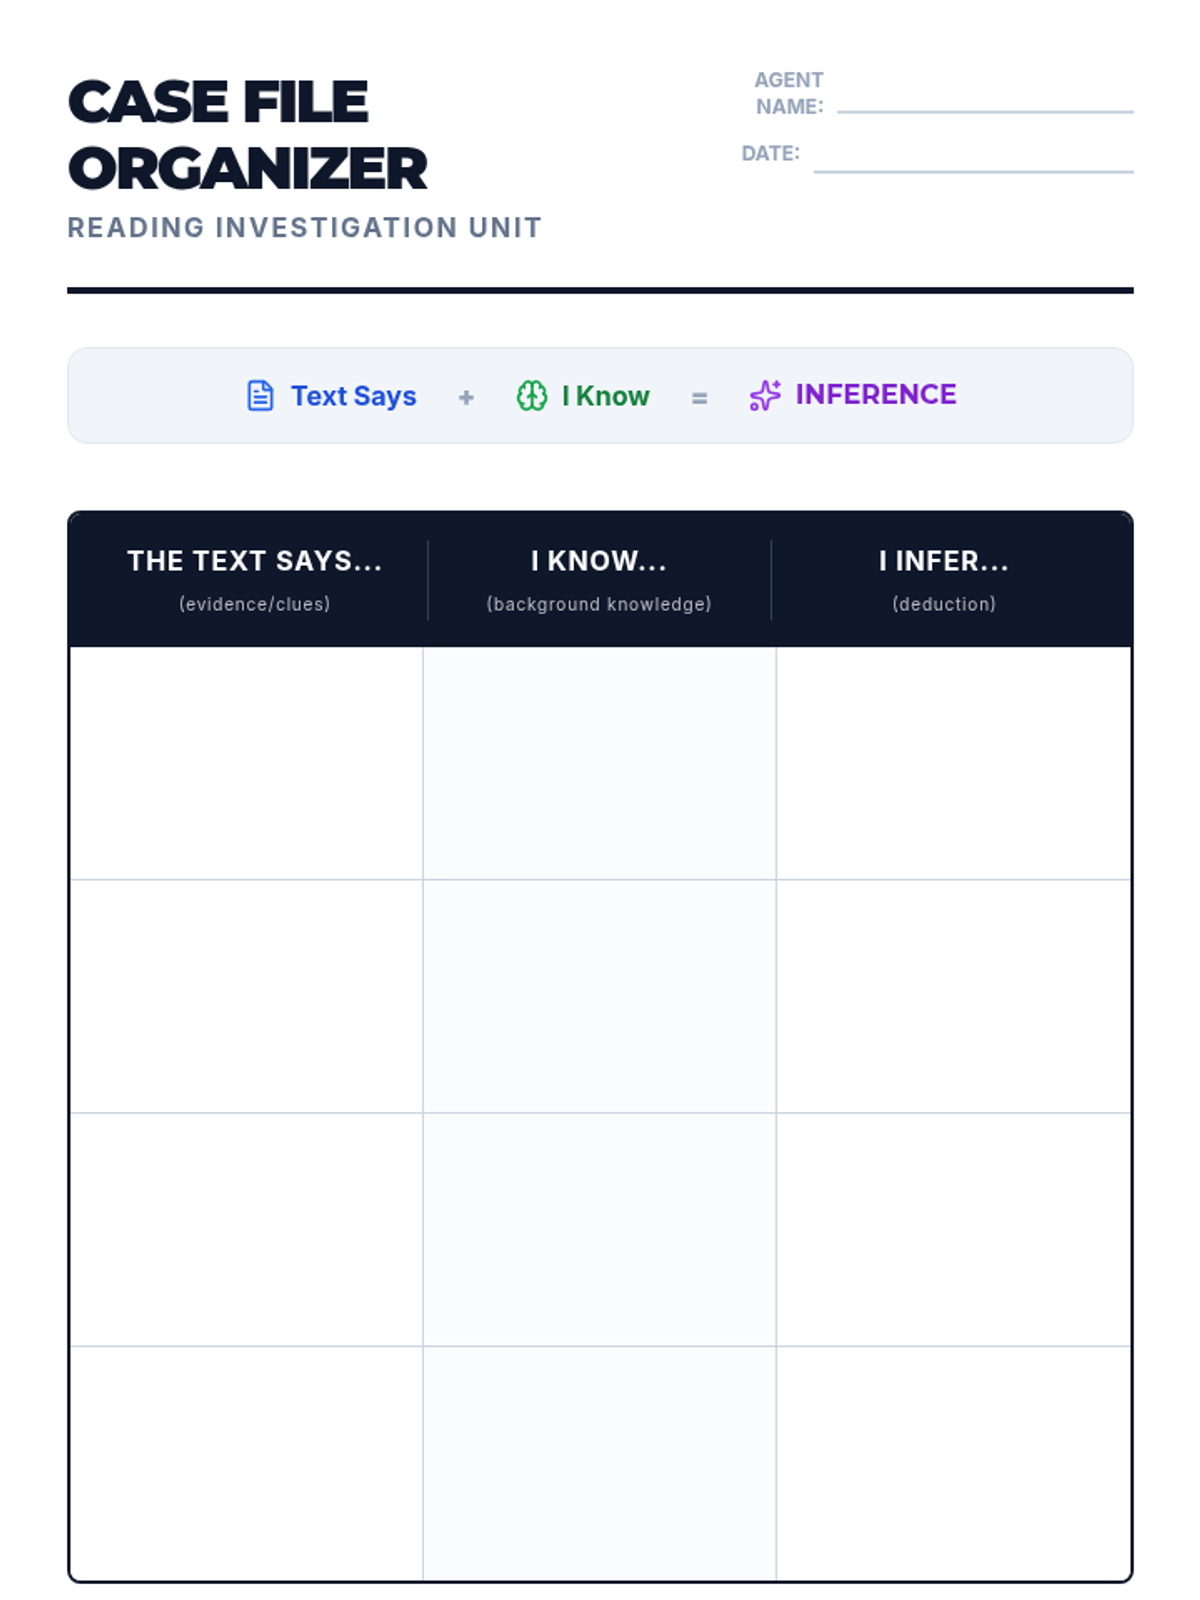Click the Reading Investigation Unit subtitle

[304, 228]
